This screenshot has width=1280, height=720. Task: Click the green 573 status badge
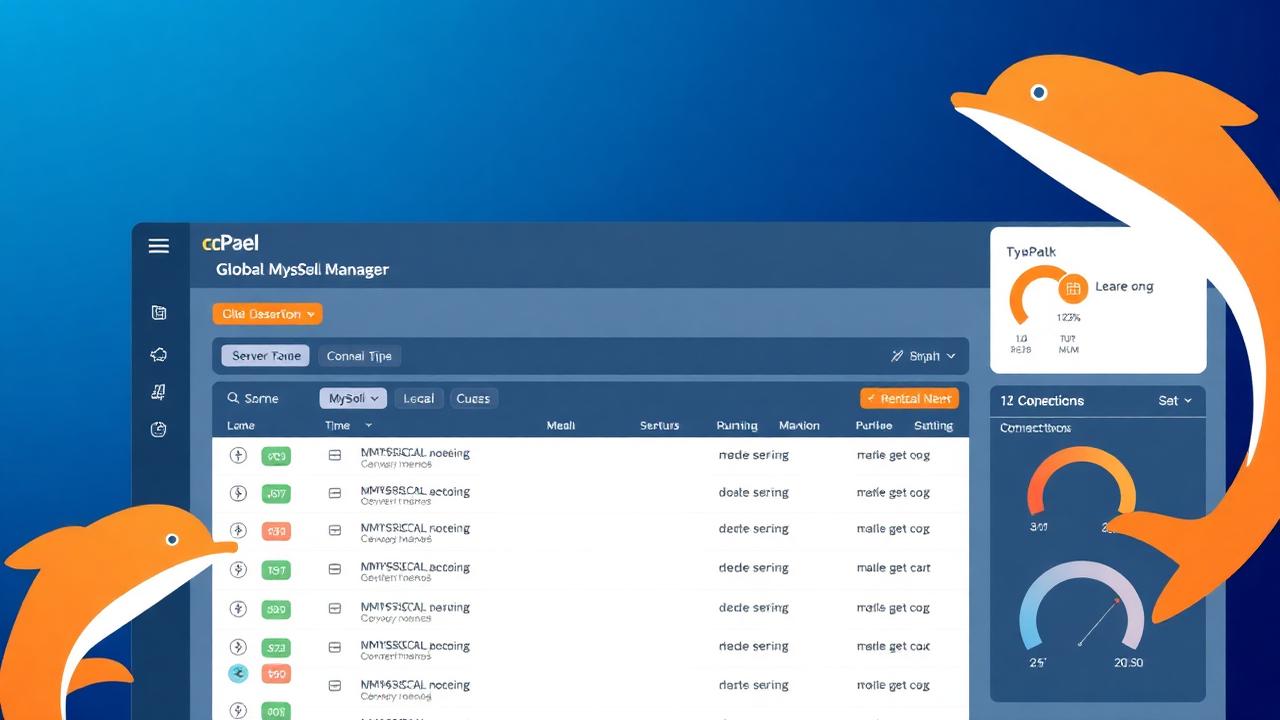click(276, 648)
